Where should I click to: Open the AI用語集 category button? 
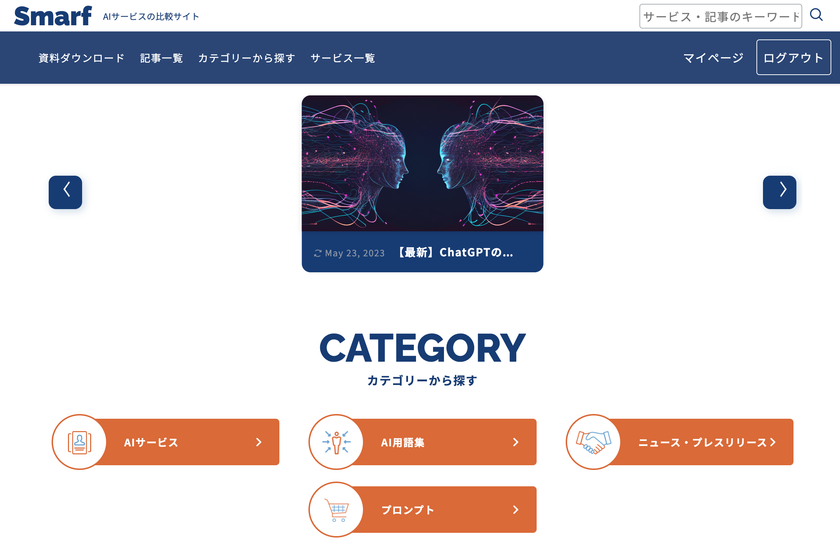point(423,442)
